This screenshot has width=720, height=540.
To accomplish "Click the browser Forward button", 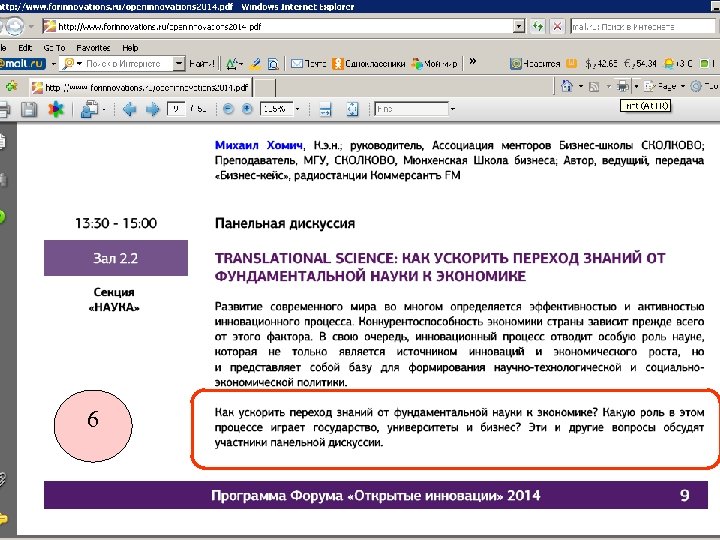I will click(14, 26).
